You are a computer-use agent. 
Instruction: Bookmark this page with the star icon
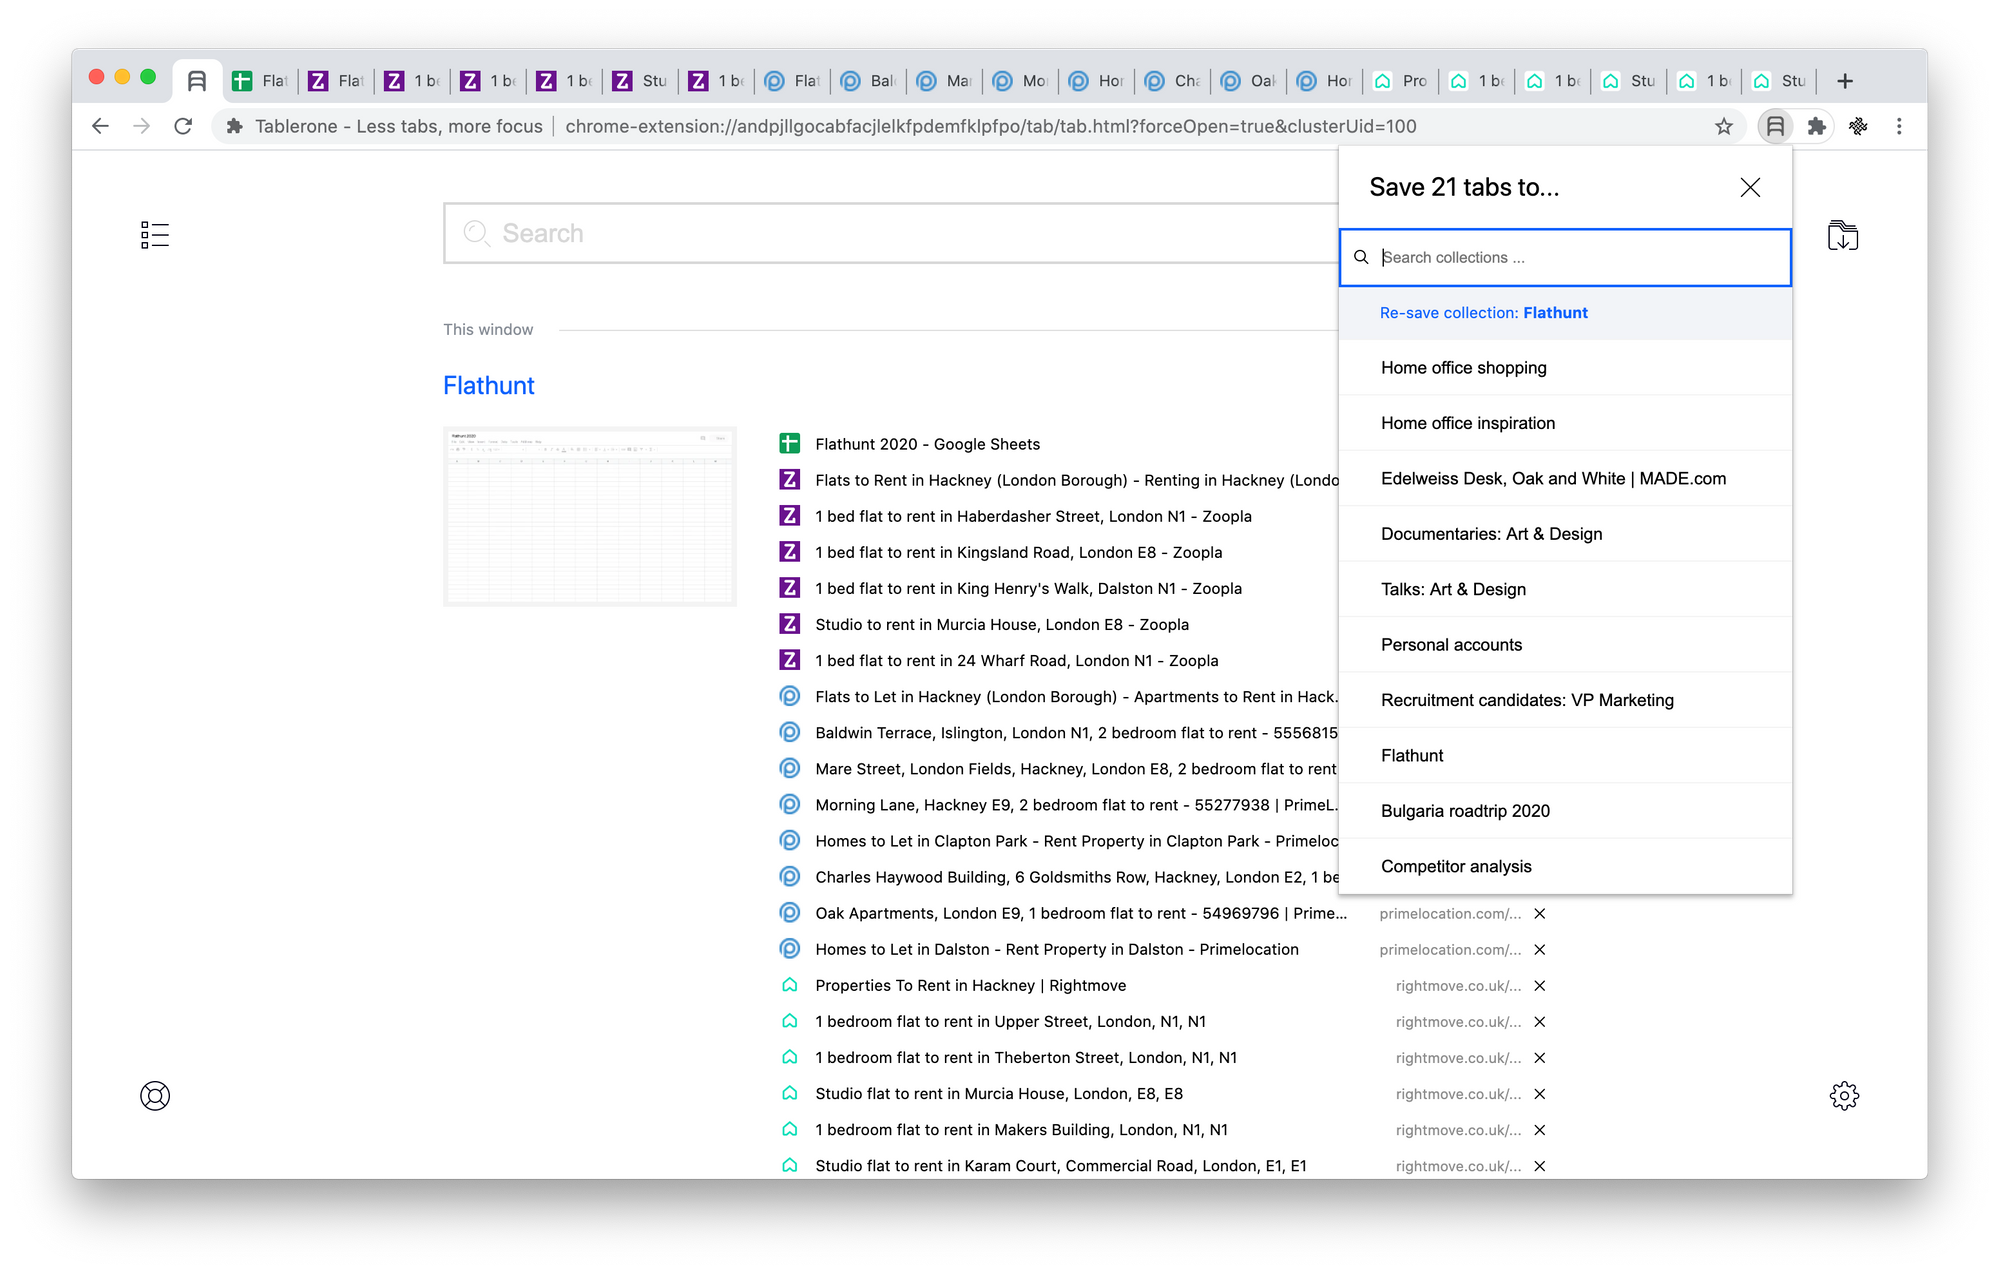pos(1724,126)
